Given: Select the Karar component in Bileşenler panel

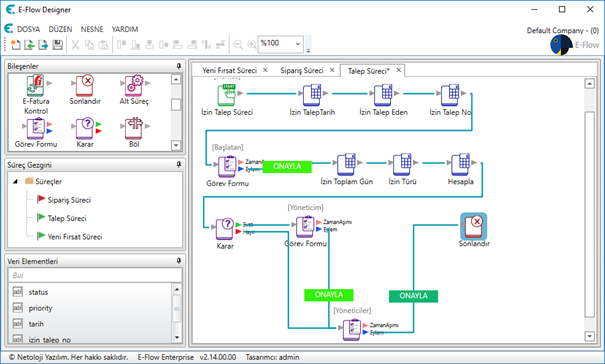Looking at the screenshot, I should [86, 133].
